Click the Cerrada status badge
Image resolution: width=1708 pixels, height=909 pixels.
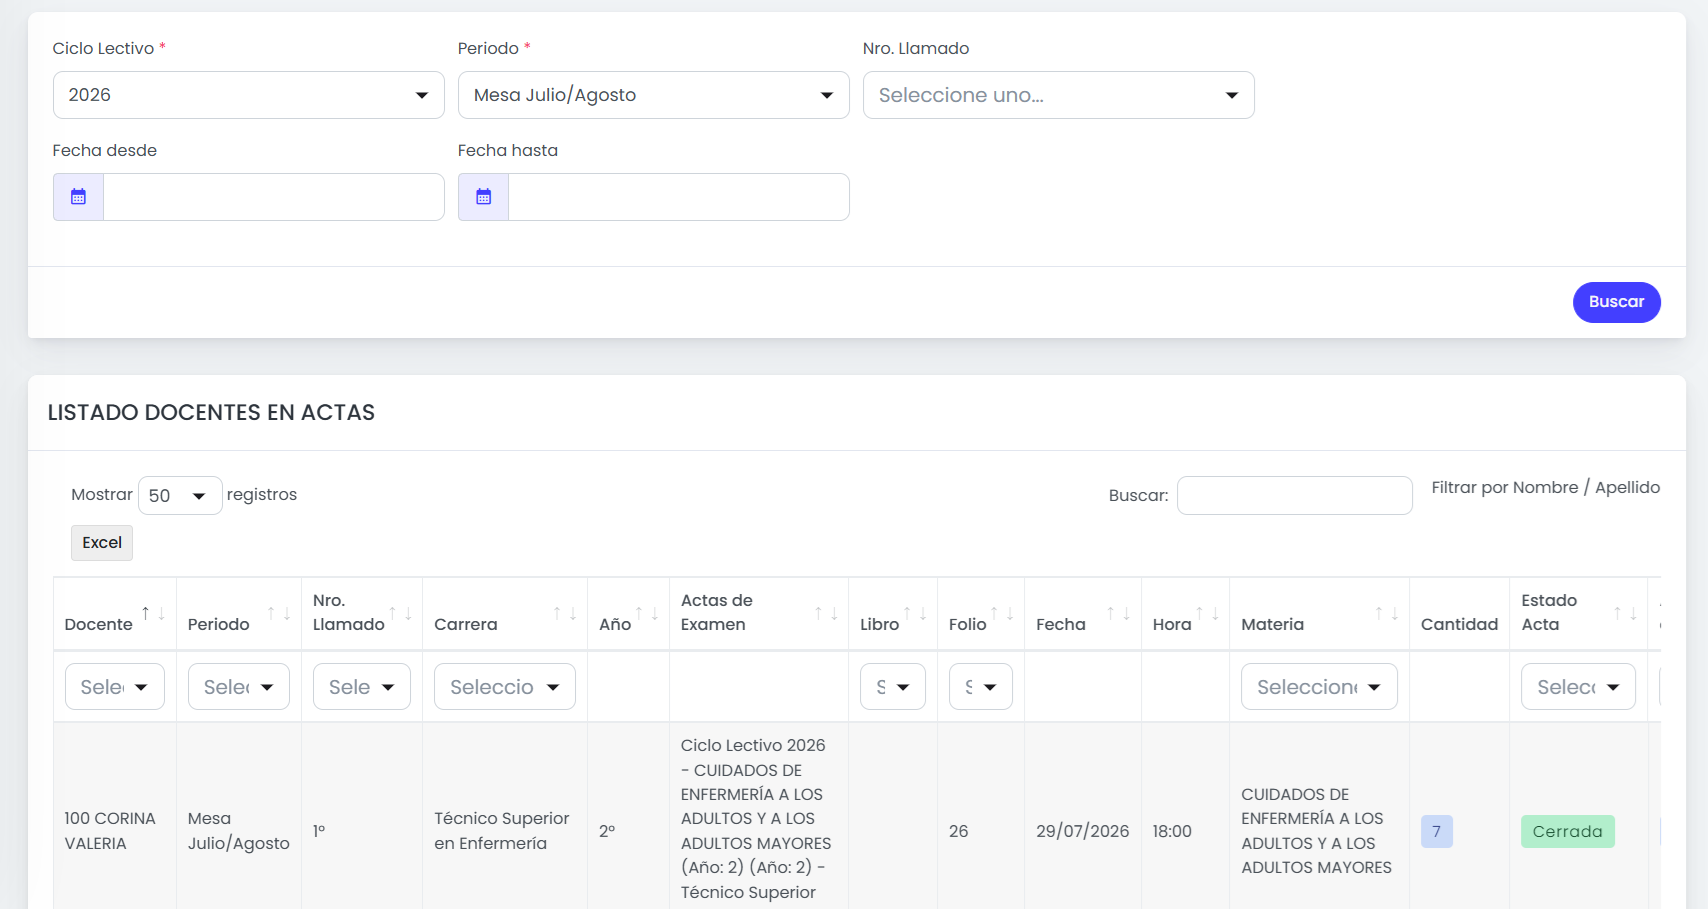[x=1568, y=831]
